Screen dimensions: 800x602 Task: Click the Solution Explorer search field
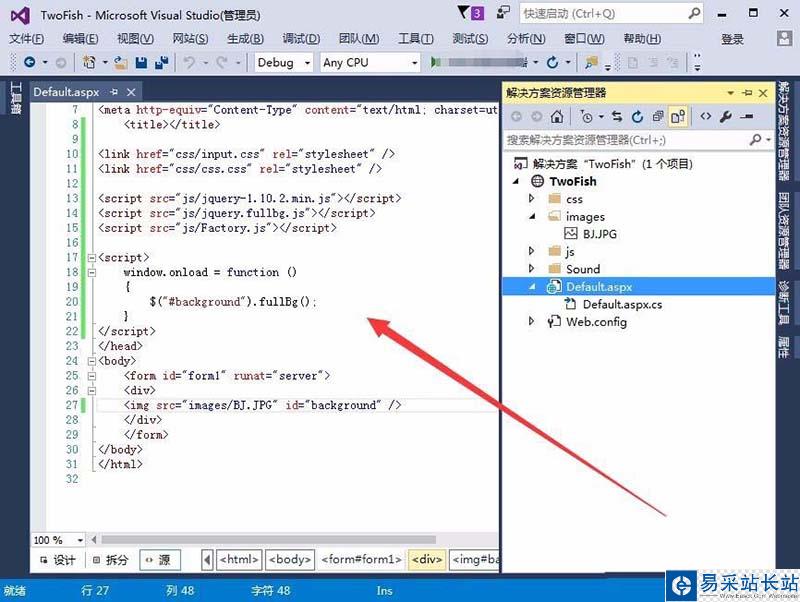[639, 140]
